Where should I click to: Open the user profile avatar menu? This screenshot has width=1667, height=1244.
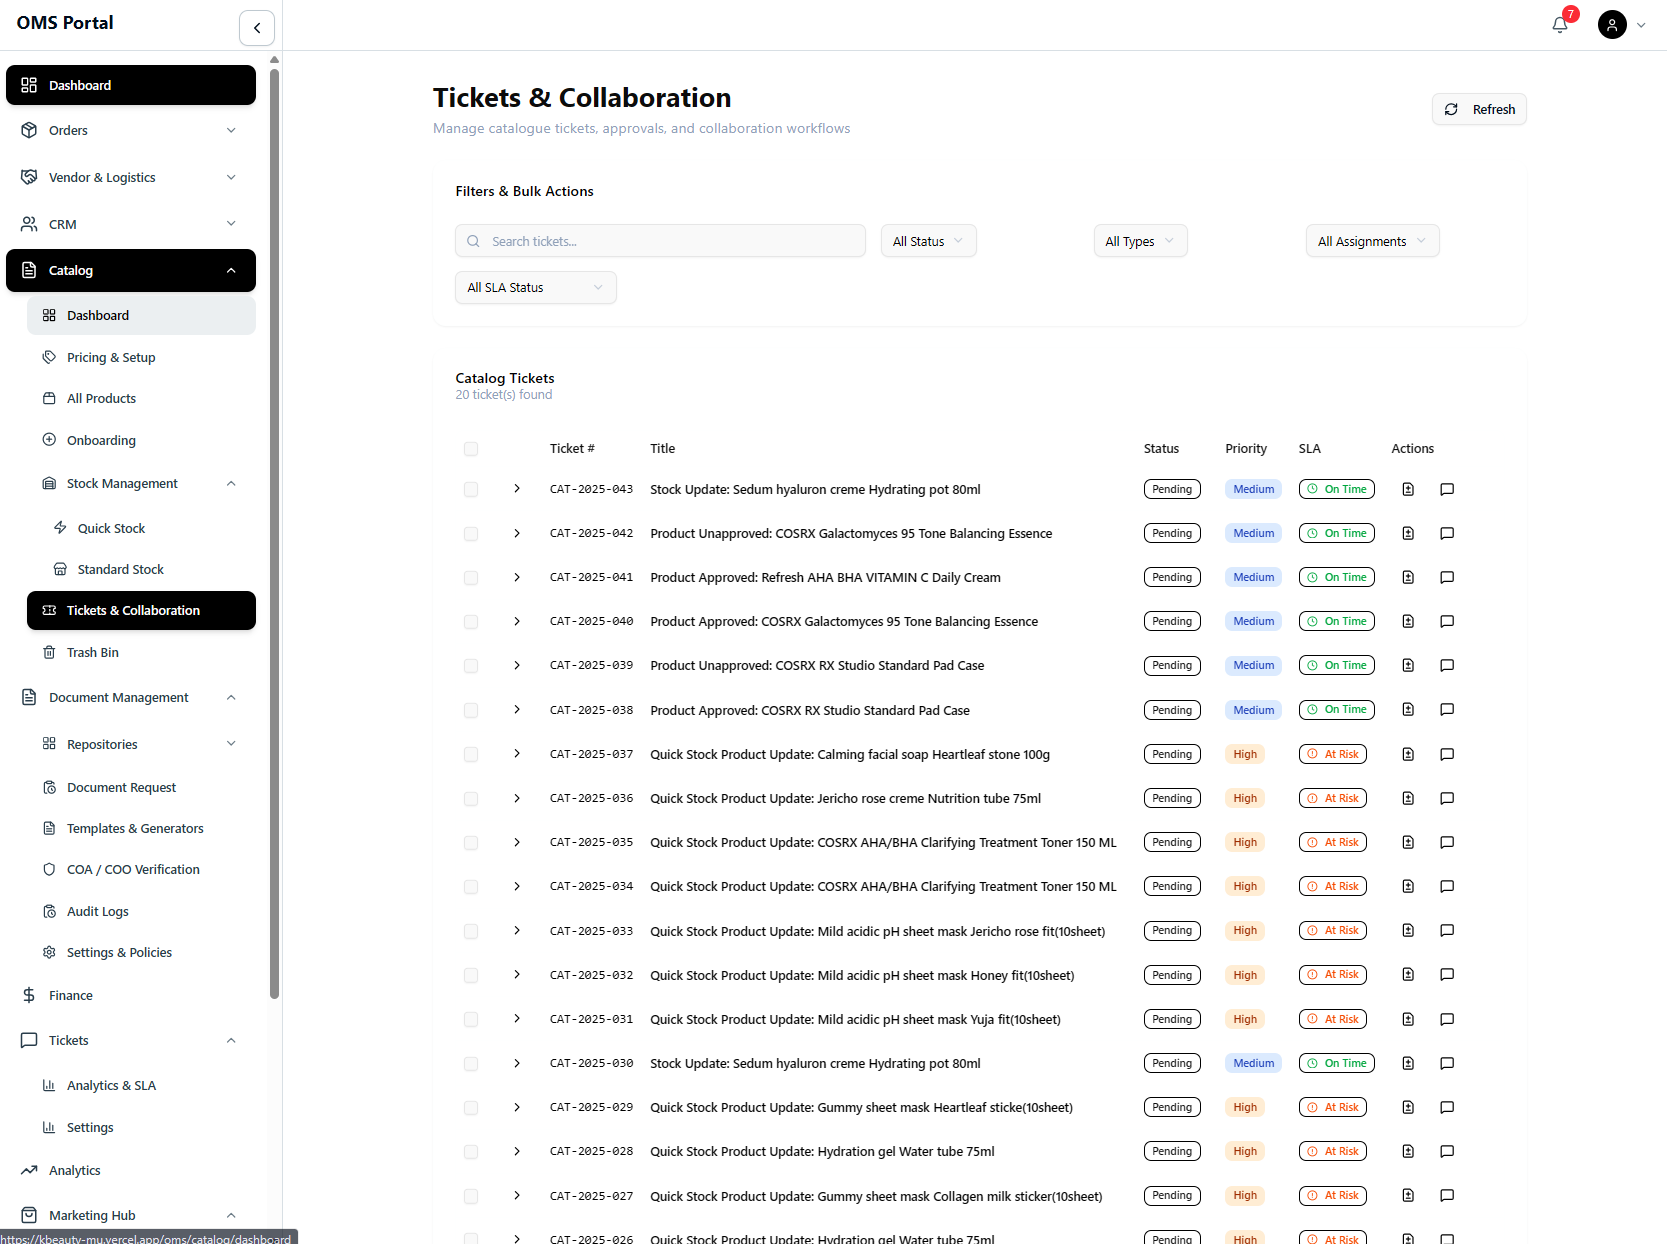click(x=1612, y=24)
